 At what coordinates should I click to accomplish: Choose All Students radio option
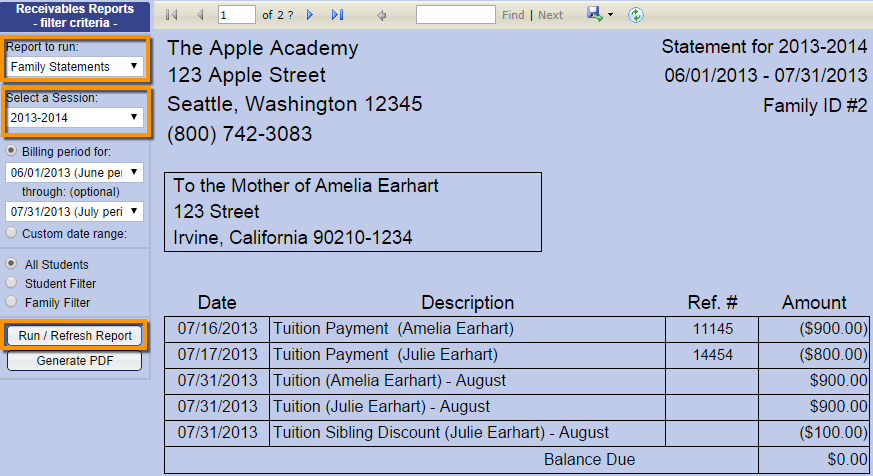tap(12, 264)
